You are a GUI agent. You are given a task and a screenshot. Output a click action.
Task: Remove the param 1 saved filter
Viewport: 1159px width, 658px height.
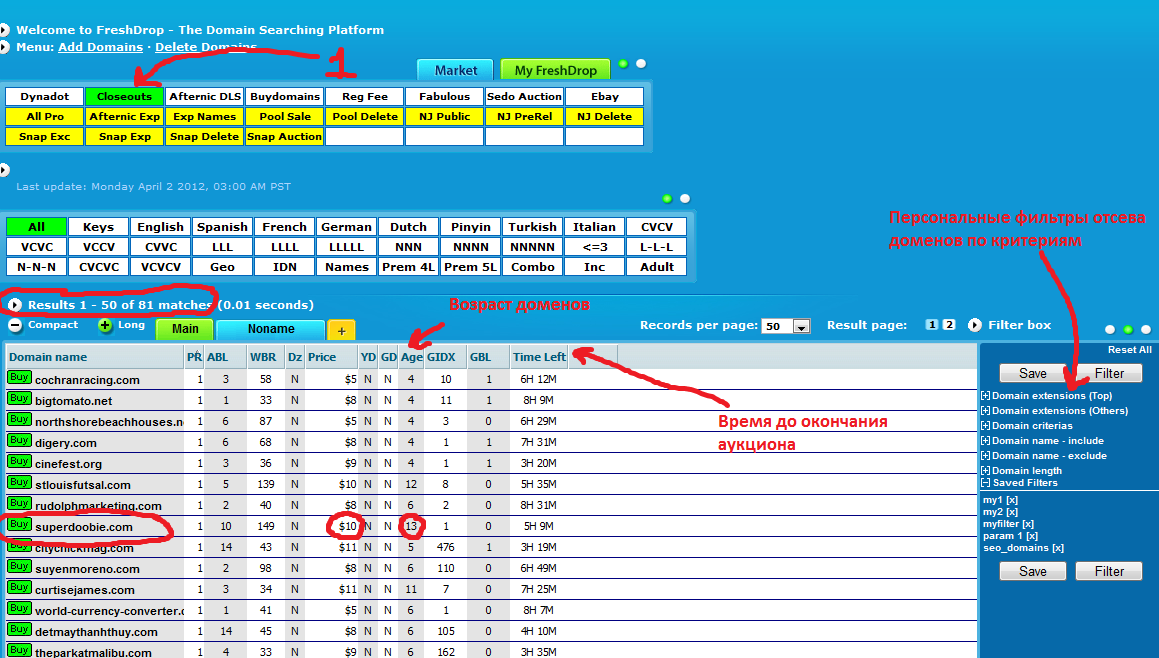coord(1032,536)
